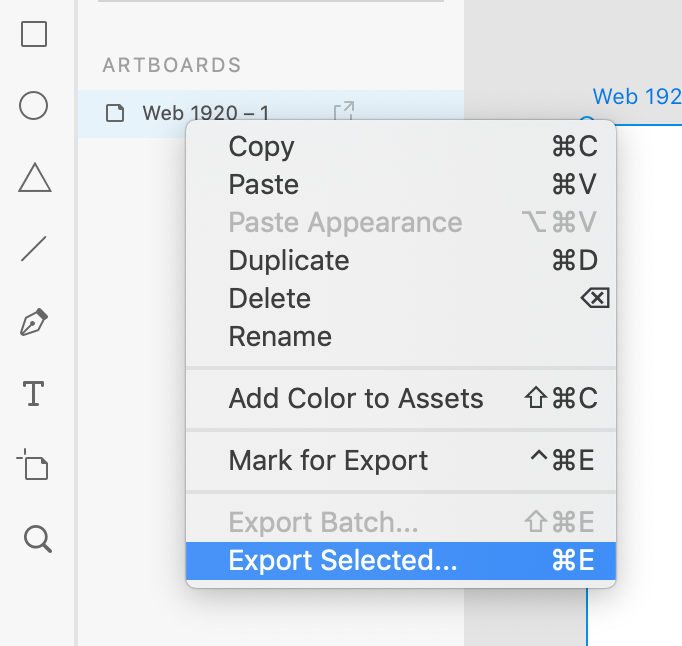Choose Paste from the context menu
682x646 pixels.
264,185
